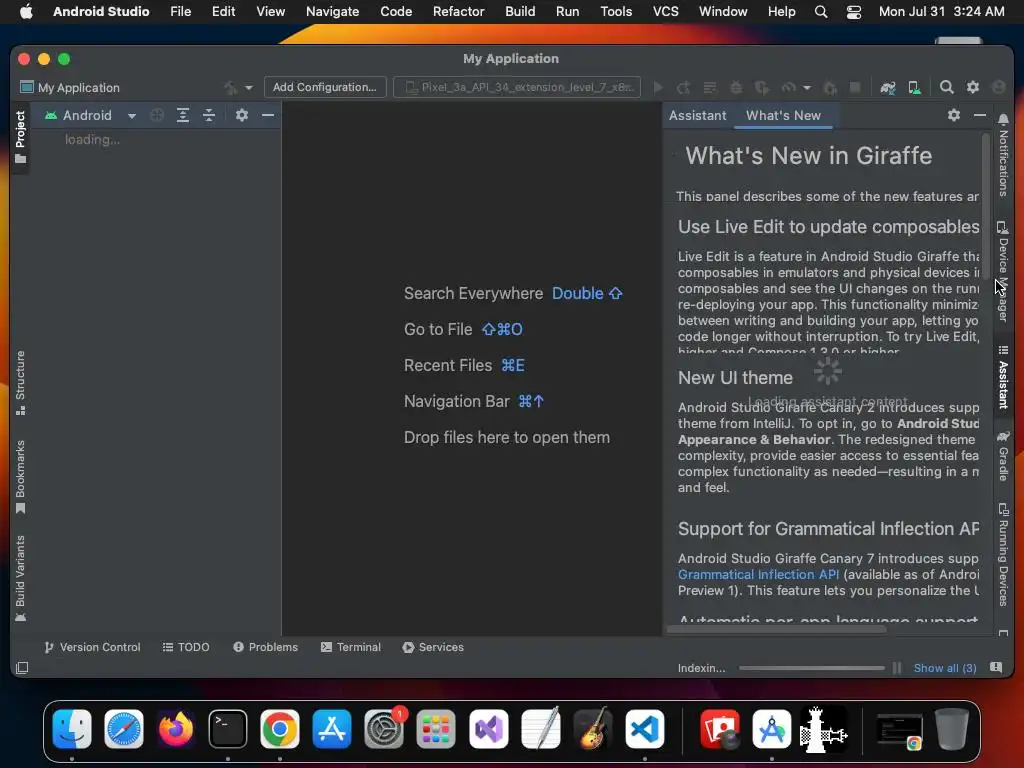Open dropdown arrow next to Profile icon
The width and height of the screenshot is (1024, 768).
point(807,88)
